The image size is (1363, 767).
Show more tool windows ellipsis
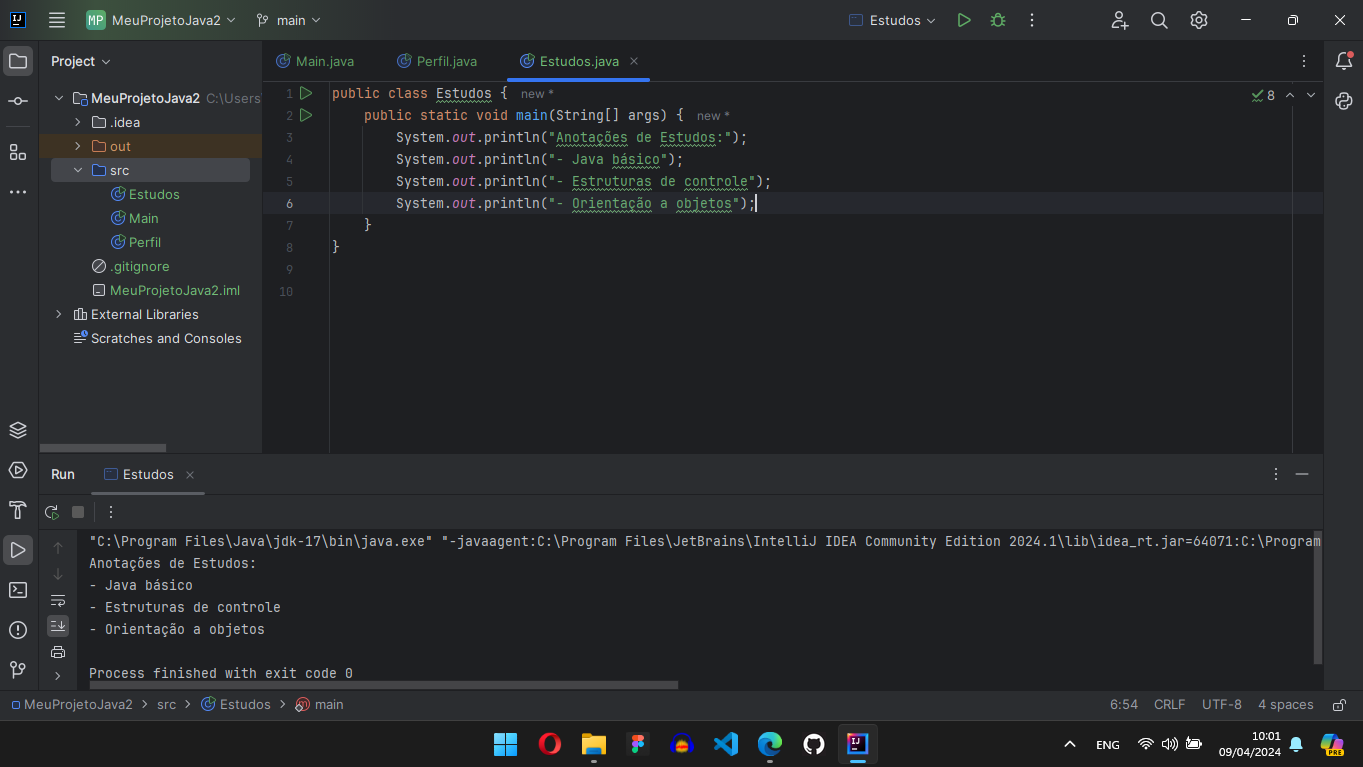[18, 191]
